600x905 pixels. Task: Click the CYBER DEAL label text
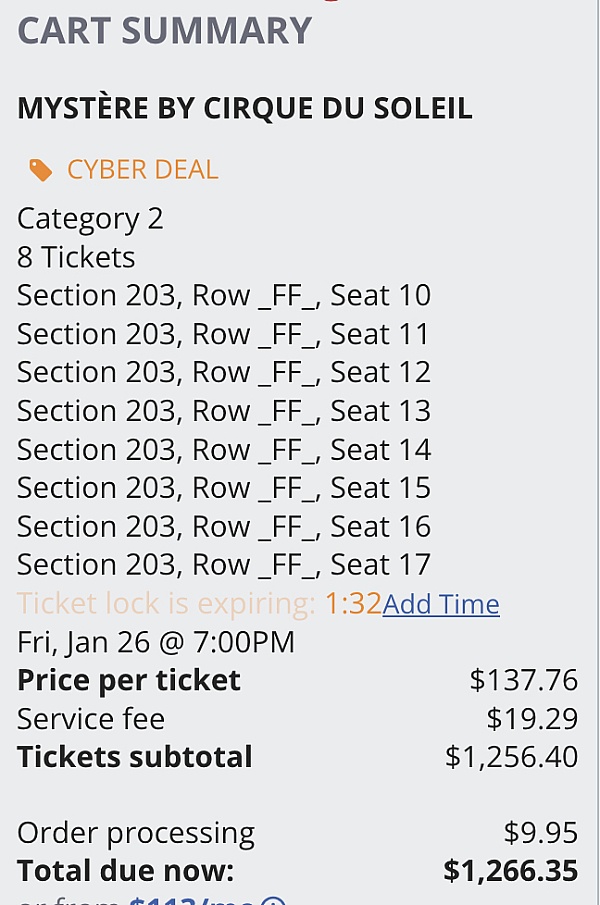tap(142, 170)
